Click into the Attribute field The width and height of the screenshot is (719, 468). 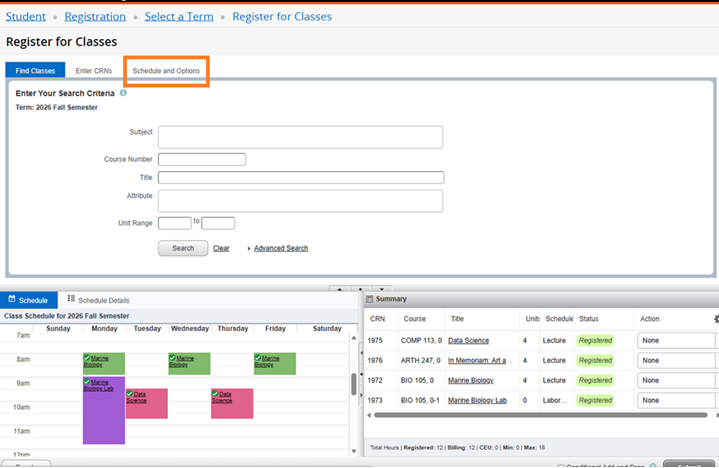tap(300, 201)
